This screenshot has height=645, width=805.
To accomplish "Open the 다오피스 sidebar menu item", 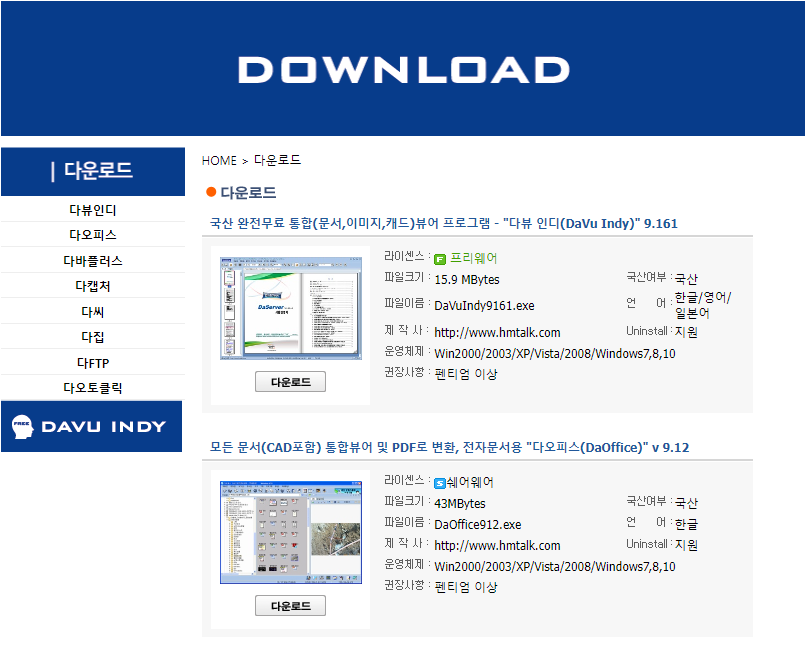I will pyautogui.click(x=92, y=235).
